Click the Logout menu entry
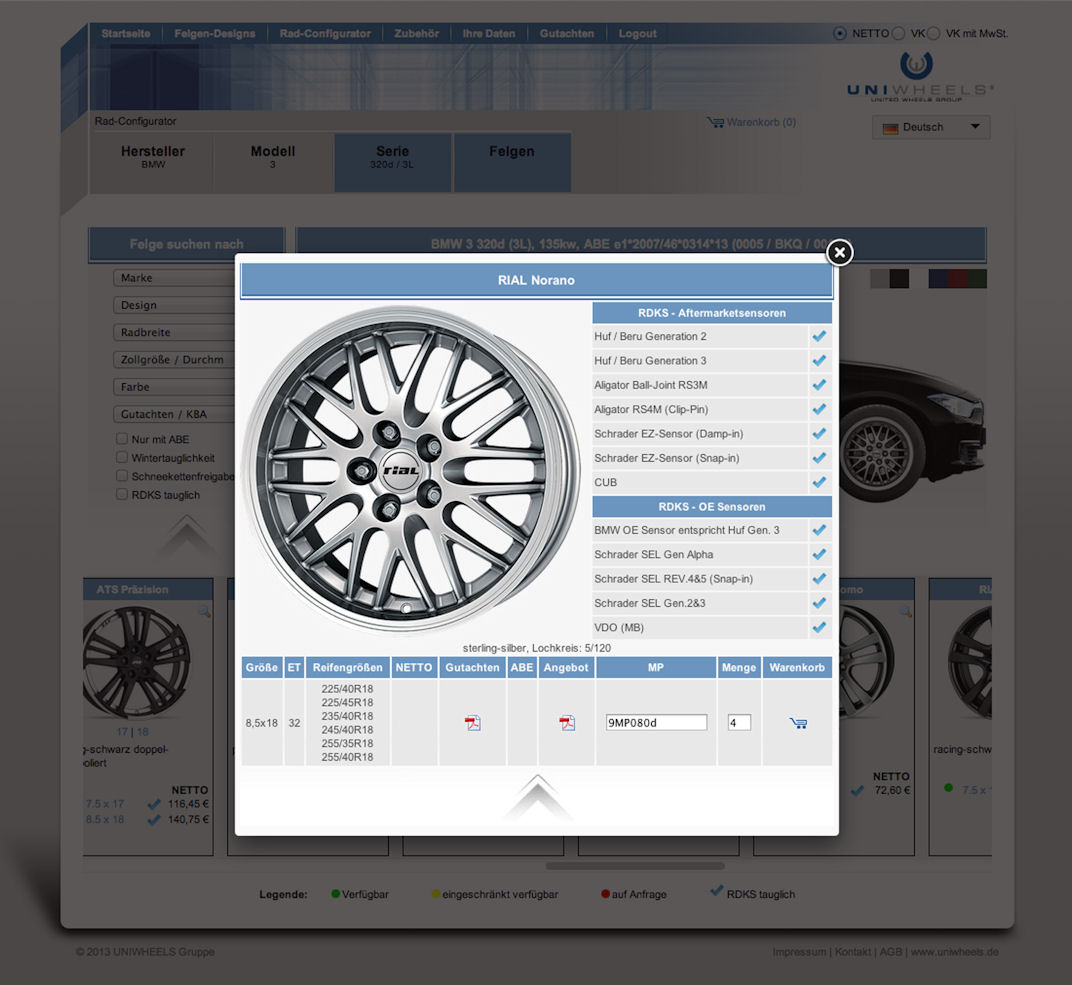Viewport: 1072px width, 985px height. pos(637,32)
